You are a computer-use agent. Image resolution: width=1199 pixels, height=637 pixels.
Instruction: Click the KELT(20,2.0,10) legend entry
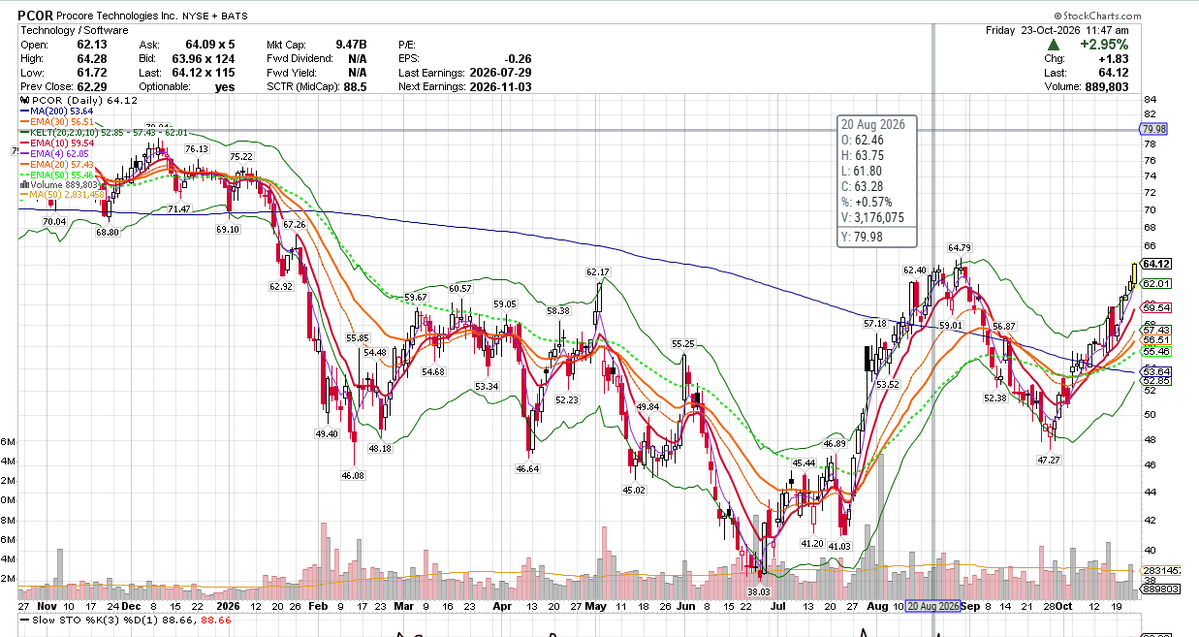pyautogui.click(x=103, y=132)
